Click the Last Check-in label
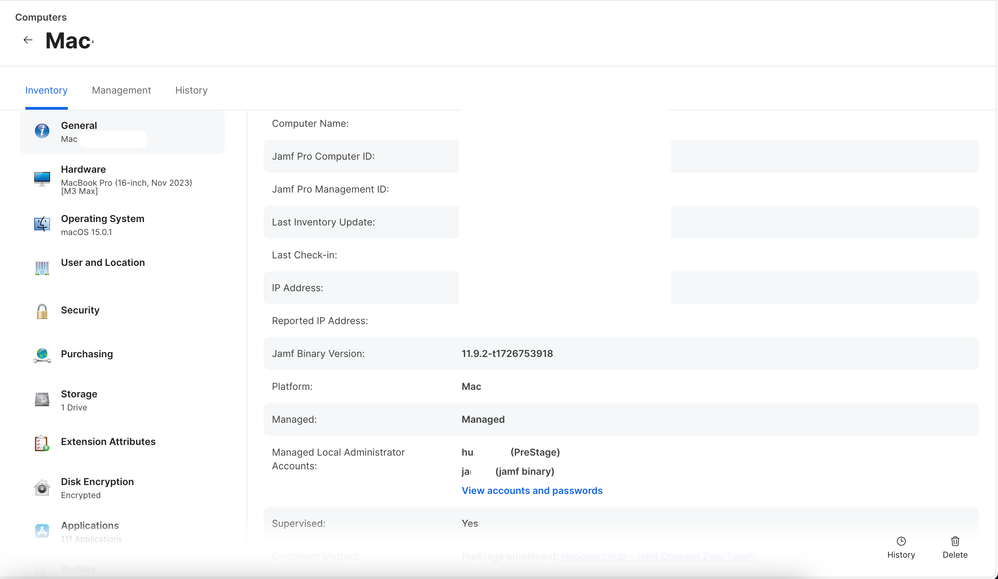The width and height of the screenshot is (998, 579). click(304, 255)
